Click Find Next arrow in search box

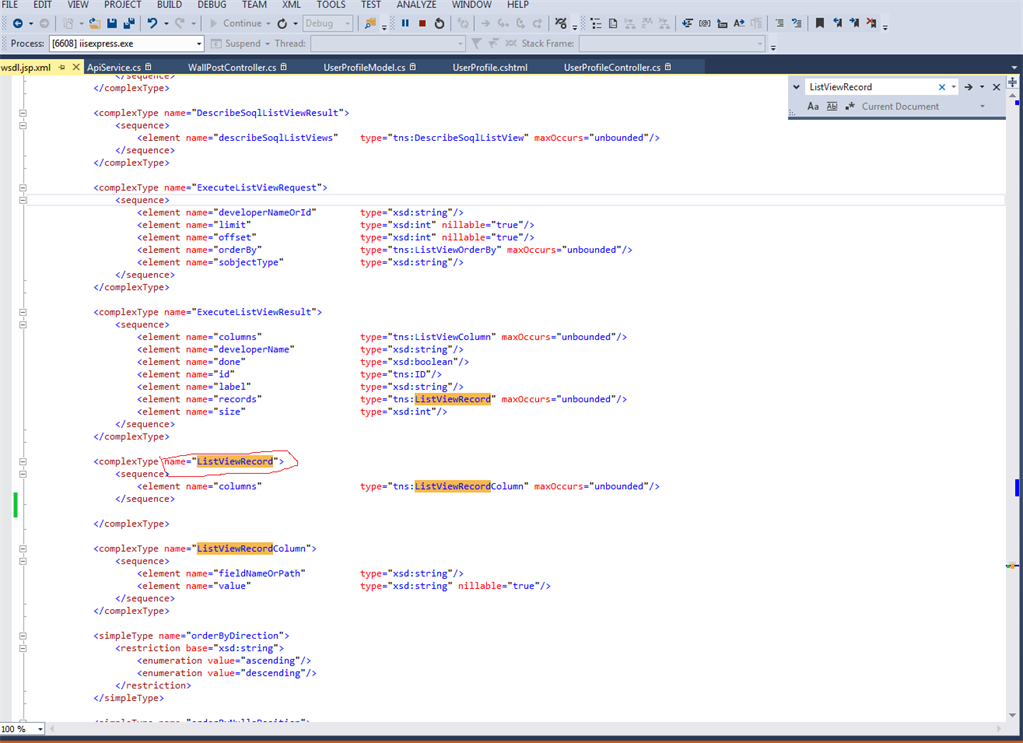click(x=968, y=87)
